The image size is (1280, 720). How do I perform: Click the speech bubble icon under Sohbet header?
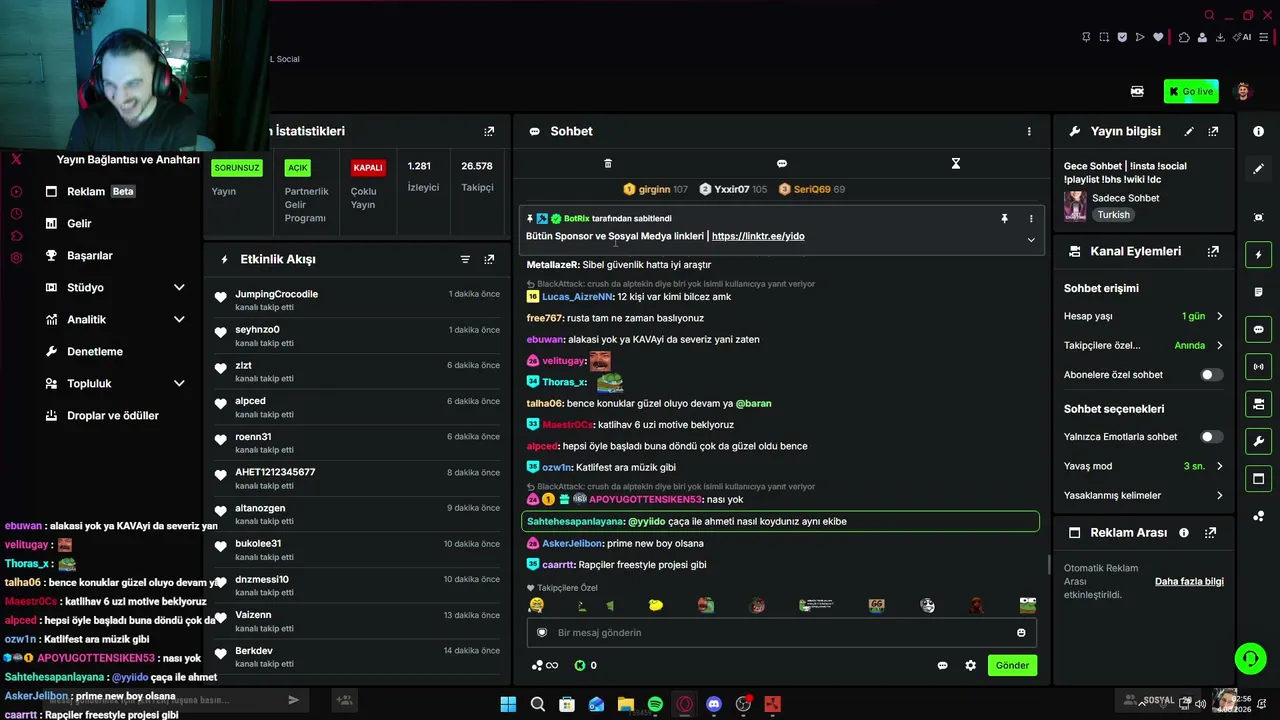click(x=782, y=163)
